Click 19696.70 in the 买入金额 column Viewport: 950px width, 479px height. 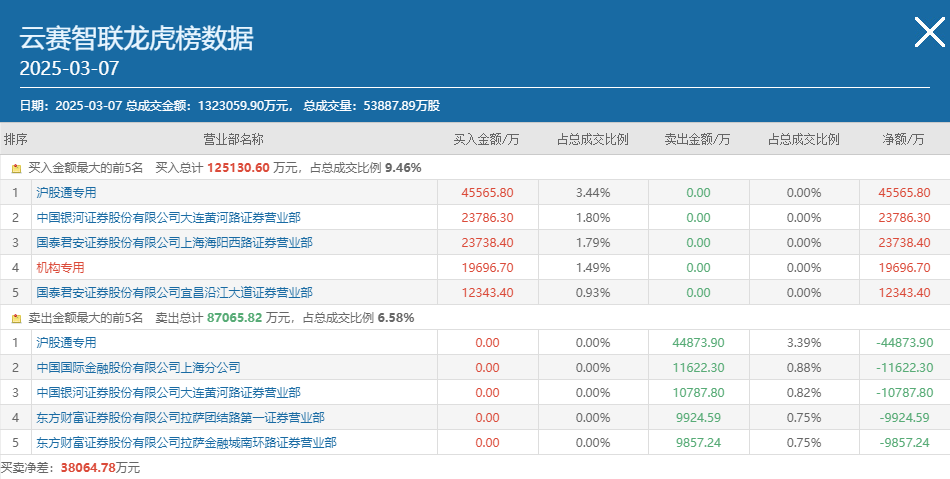487,268
